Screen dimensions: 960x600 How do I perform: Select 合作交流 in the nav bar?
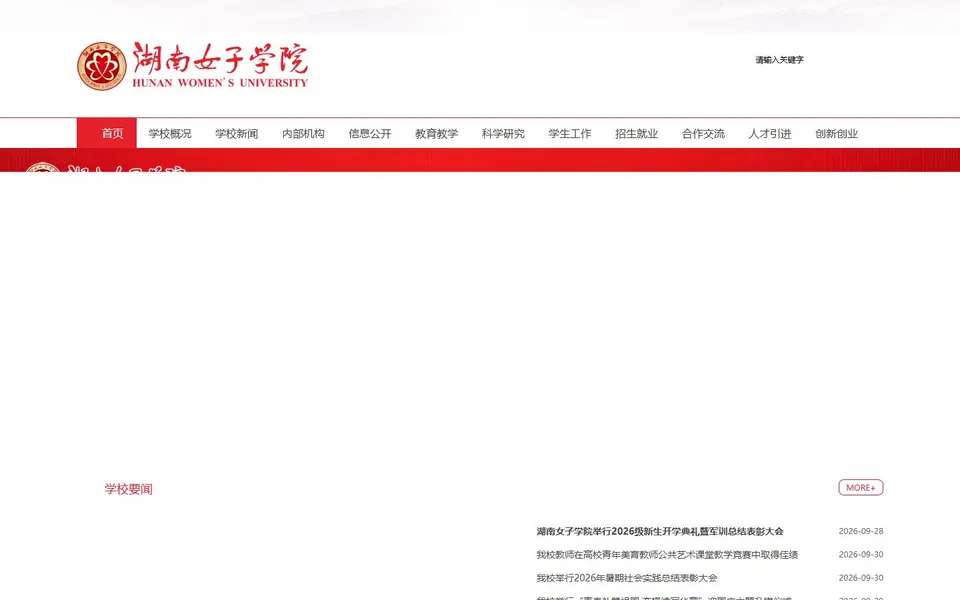coord(703,133)
